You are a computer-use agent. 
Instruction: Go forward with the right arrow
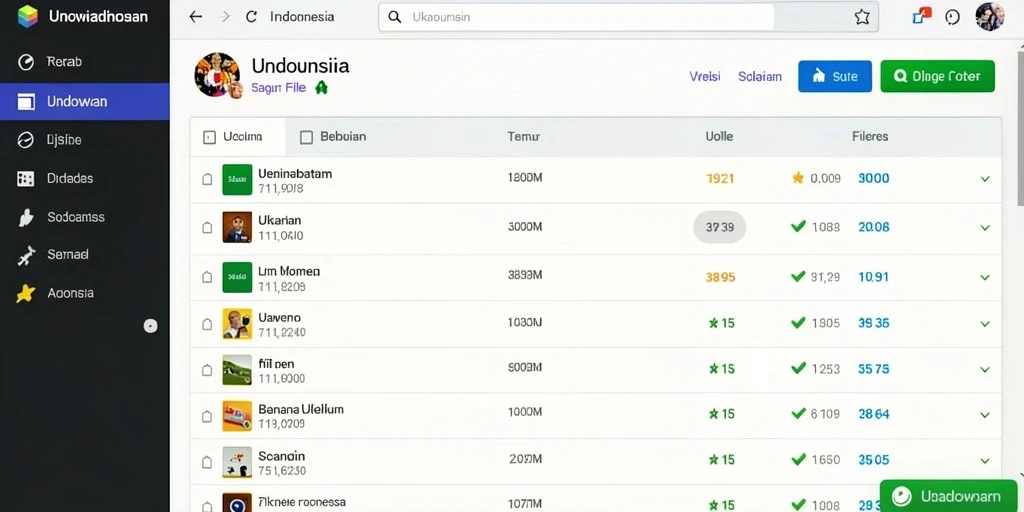[x=226, y=17]
